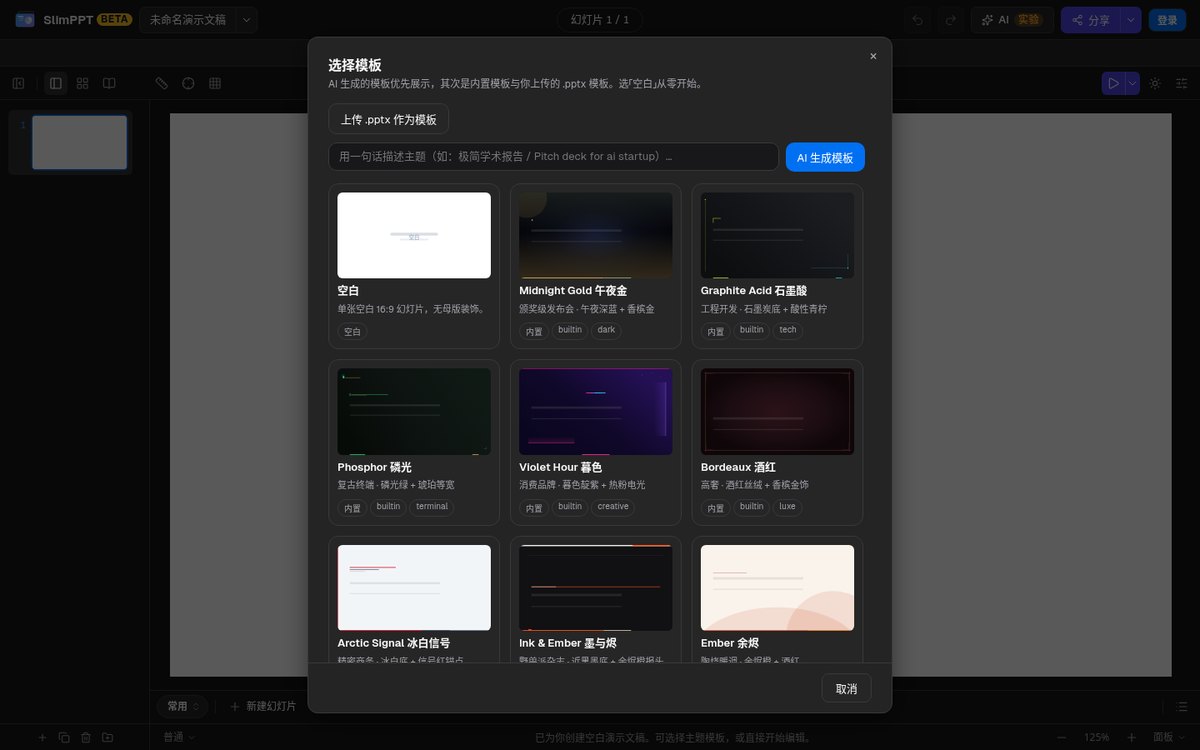Expand the slideshow play options arrow
This screenshot has width=1200, height=750.
point(1133,83)
